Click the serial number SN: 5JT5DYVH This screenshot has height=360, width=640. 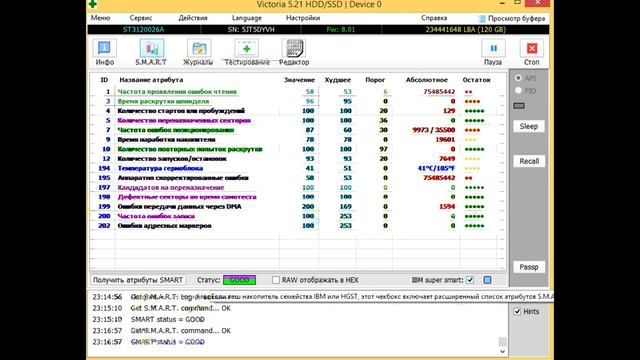point(251,29)
